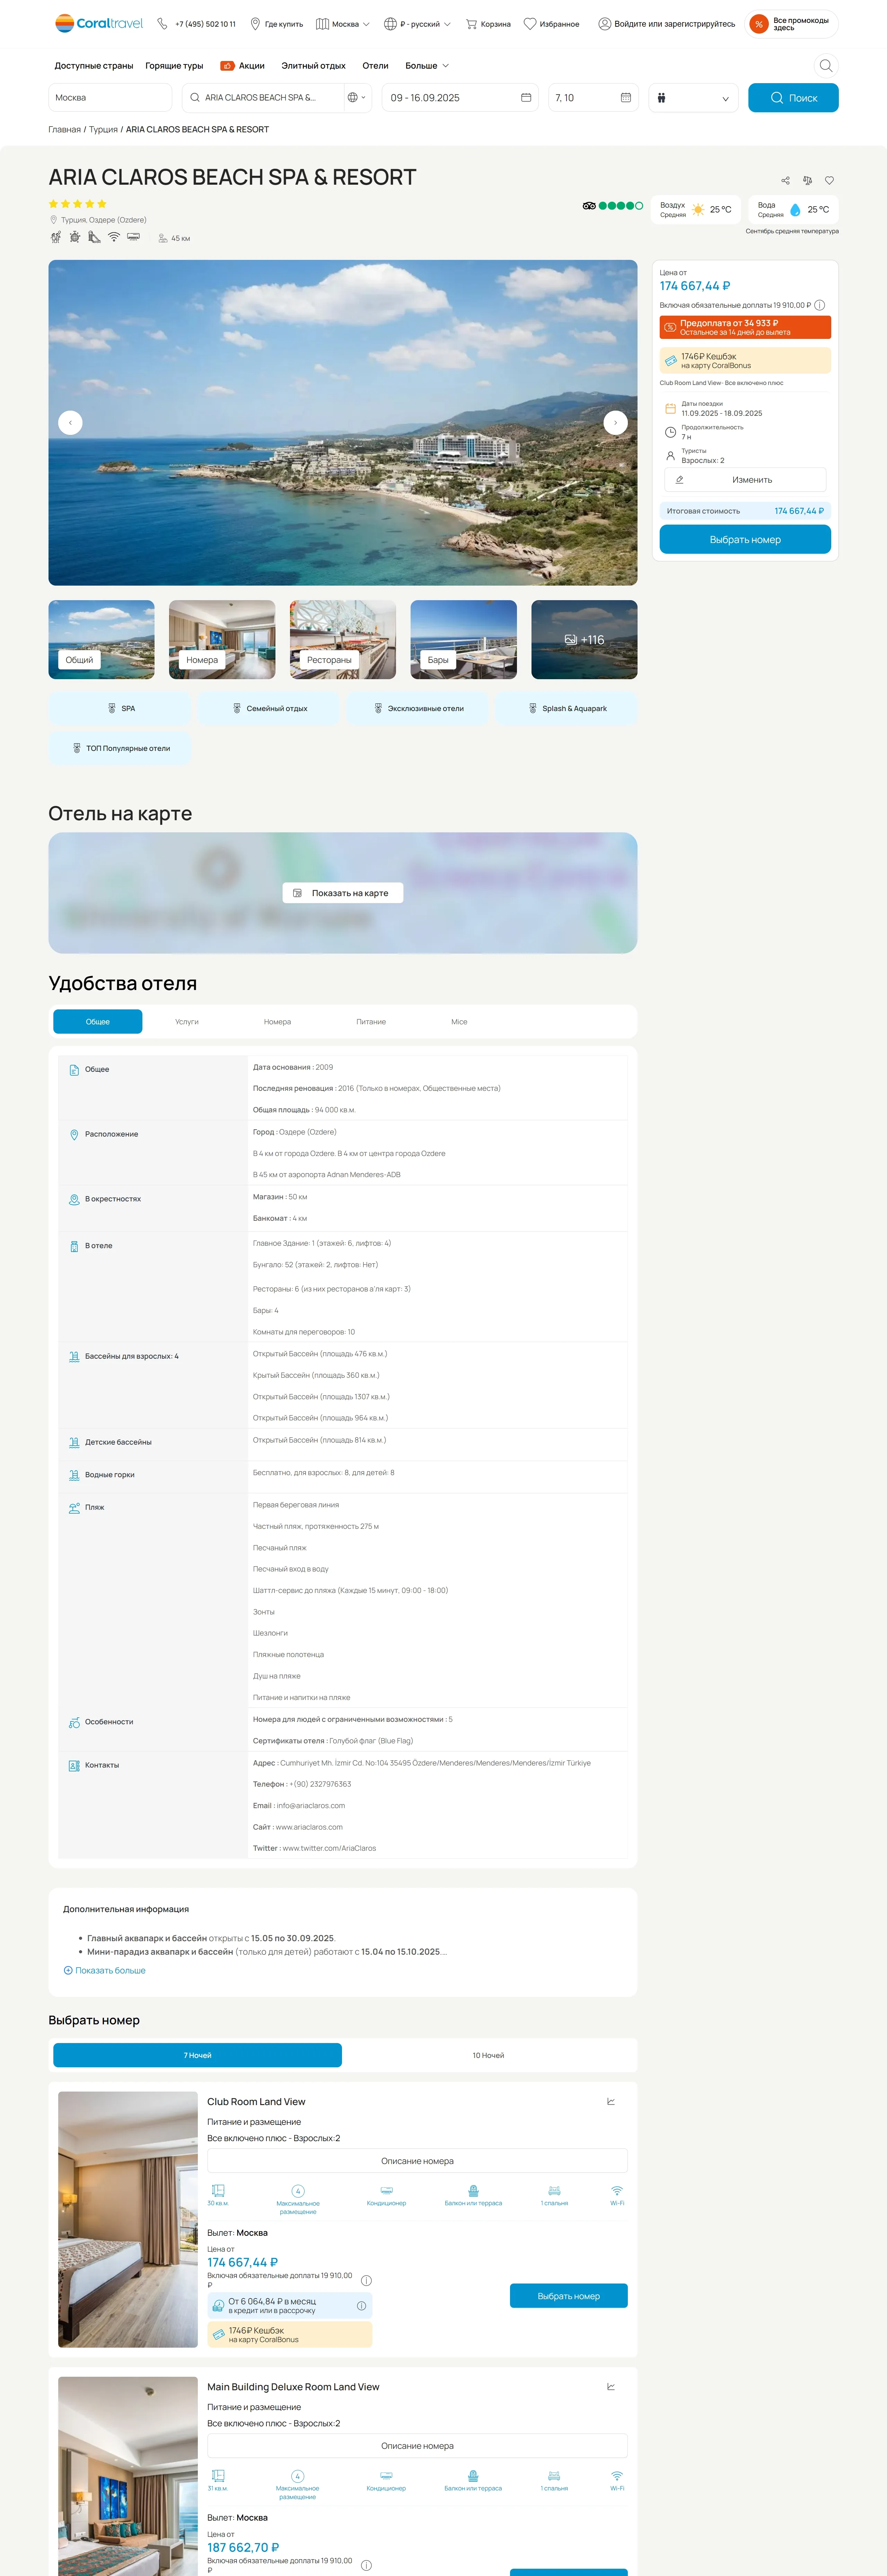This screenshot has height=2576, width=887.
Task: Select the 7 Ночей option
Action: click(198, 2055)
